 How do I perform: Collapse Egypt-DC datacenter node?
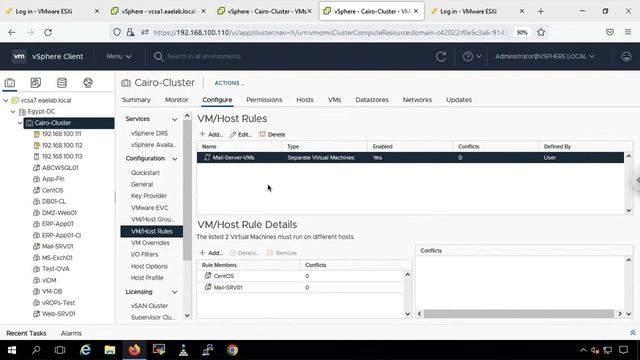13,111
